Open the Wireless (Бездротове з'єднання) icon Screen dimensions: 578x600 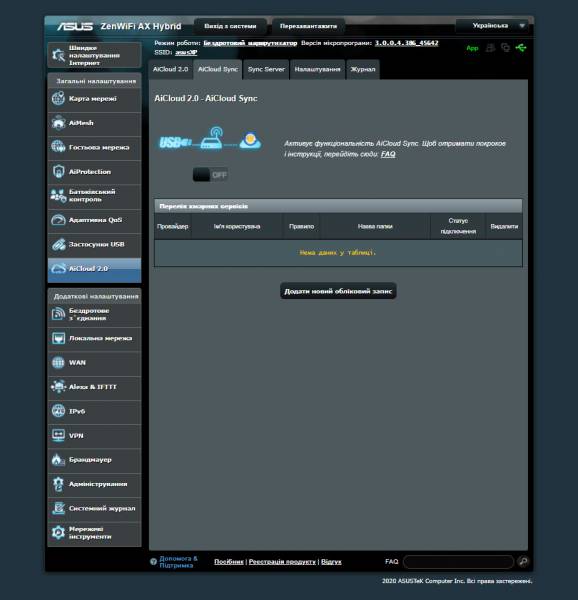tap(58, 314)
